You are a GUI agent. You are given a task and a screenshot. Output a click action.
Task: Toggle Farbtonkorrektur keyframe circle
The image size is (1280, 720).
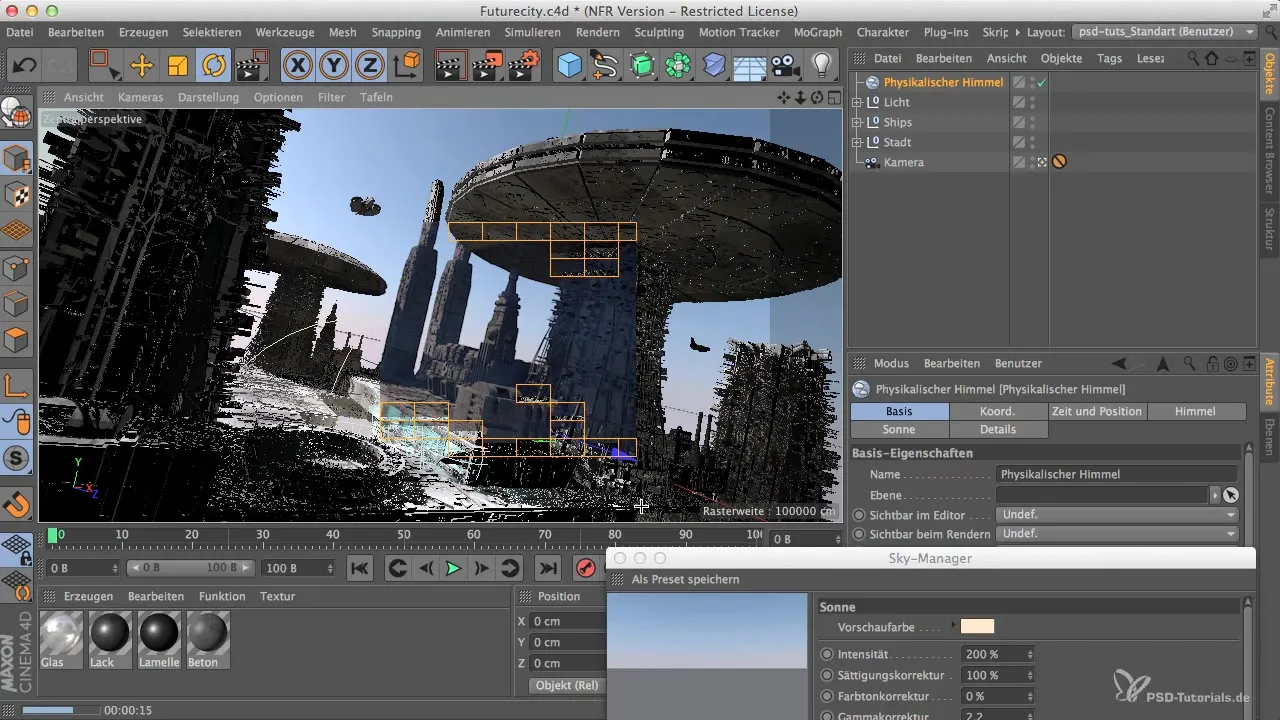[x=827, y=696]
